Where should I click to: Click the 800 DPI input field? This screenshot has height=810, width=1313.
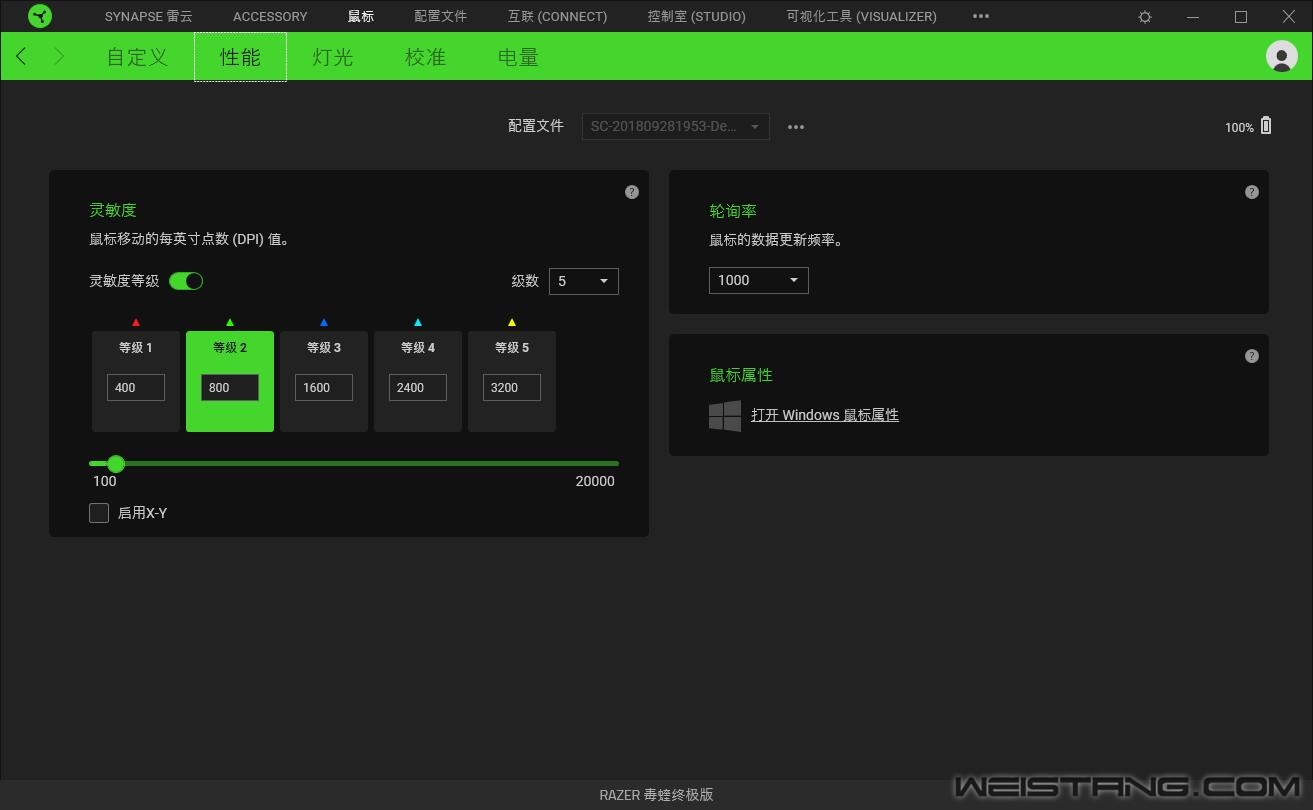(x=230, y=388)
